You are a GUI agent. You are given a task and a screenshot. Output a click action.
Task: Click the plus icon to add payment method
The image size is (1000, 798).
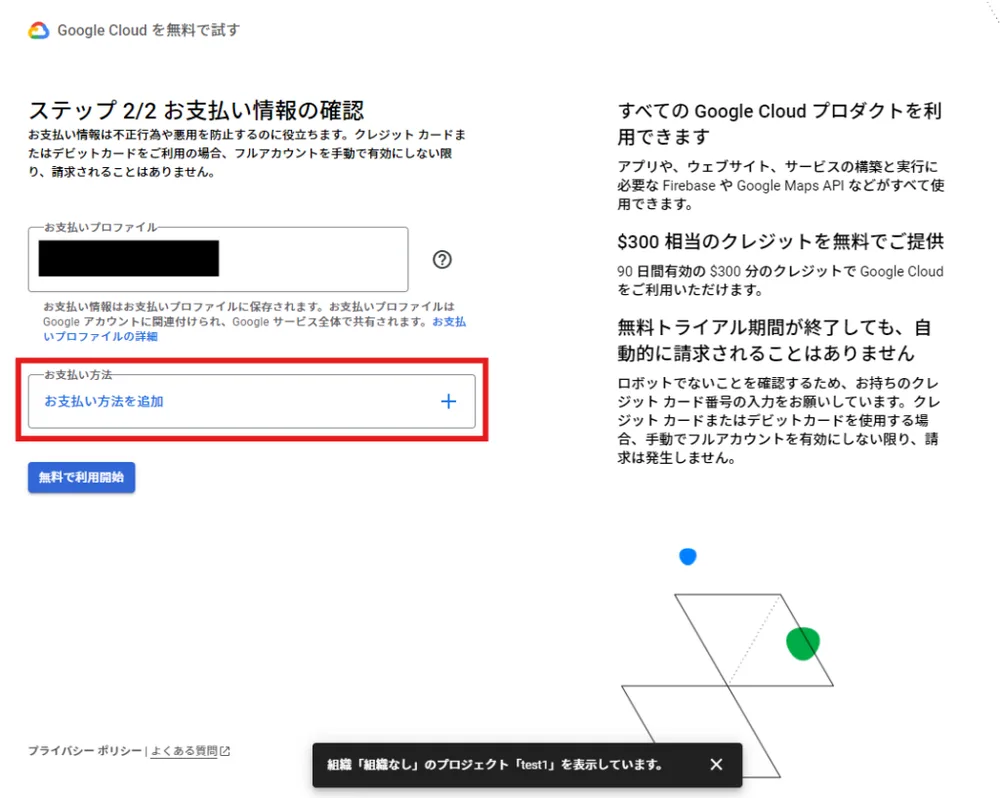click(x=448, y=401)
